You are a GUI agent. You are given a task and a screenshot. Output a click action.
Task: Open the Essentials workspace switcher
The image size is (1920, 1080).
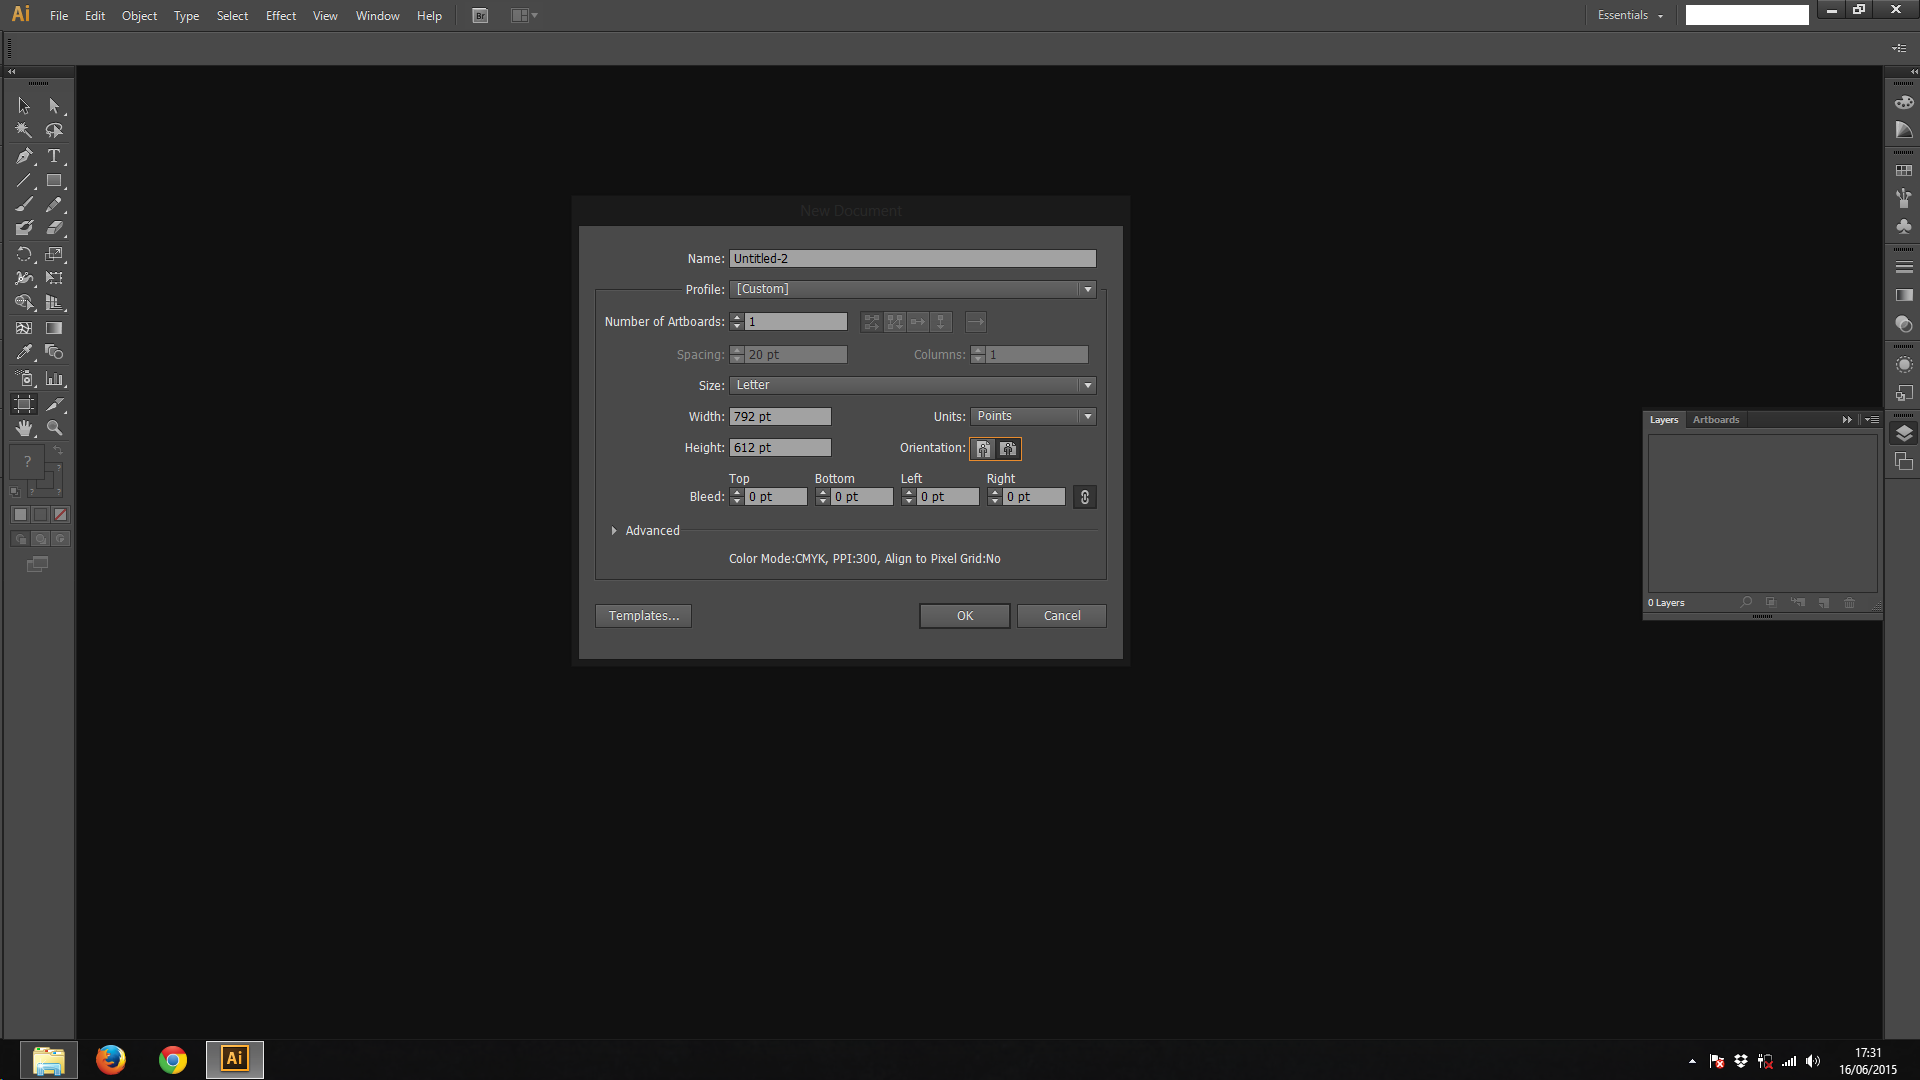1630,15
